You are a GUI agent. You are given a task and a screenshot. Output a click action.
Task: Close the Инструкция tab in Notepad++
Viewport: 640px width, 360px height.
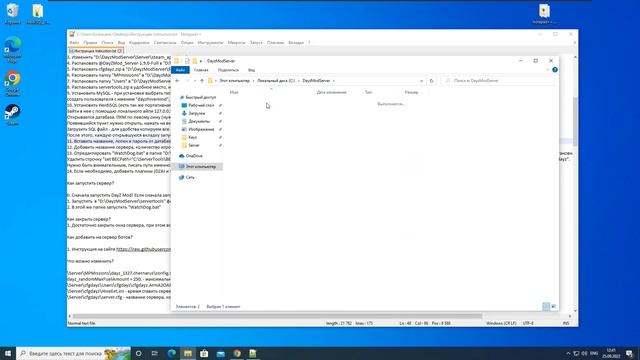point(120,51)
